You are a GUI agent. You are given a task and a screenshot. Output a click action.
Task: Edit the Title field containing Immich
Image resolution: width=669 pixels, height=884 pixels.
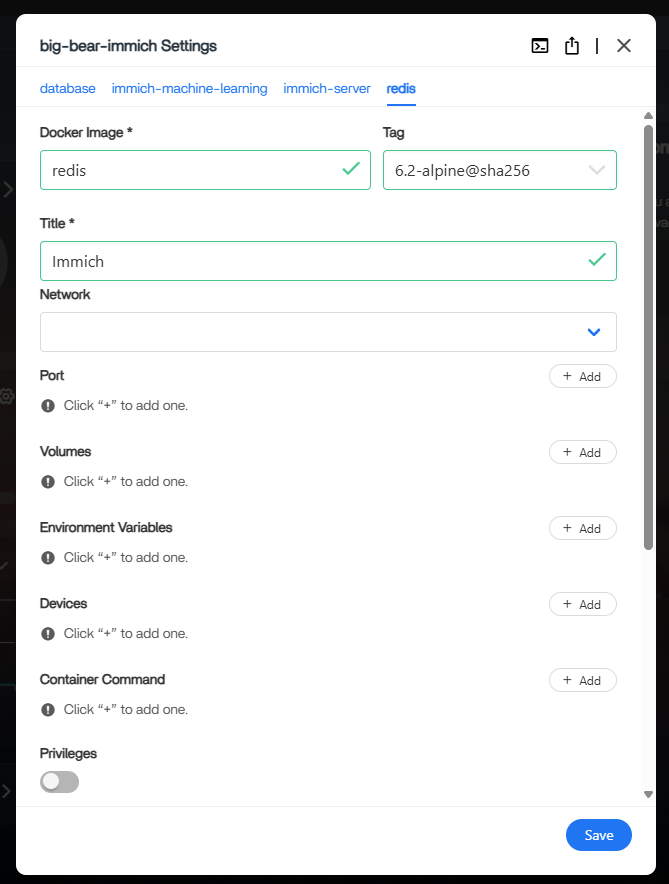click(328, 261)
